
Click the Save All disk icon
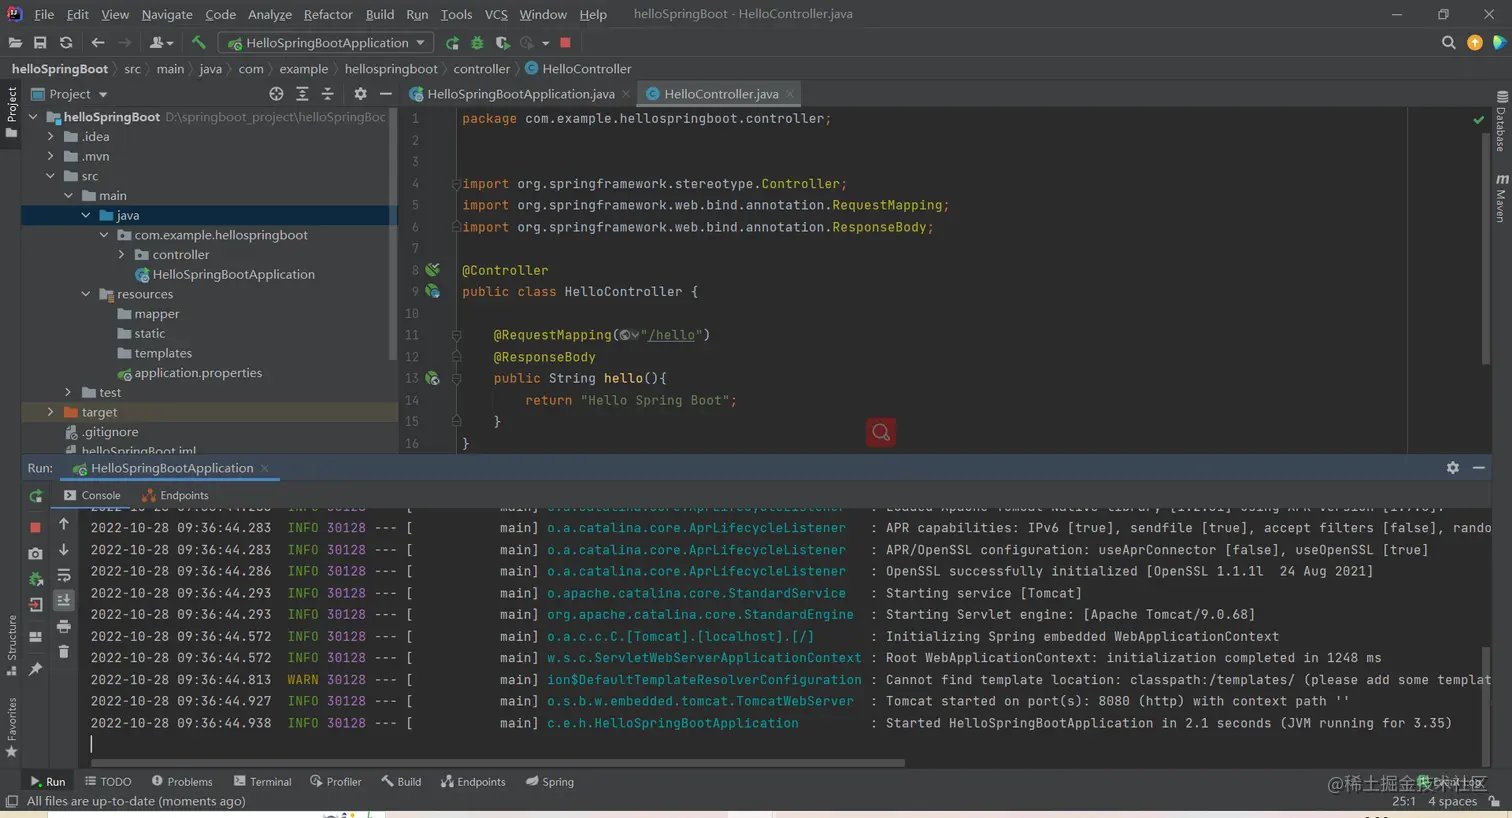40,43
